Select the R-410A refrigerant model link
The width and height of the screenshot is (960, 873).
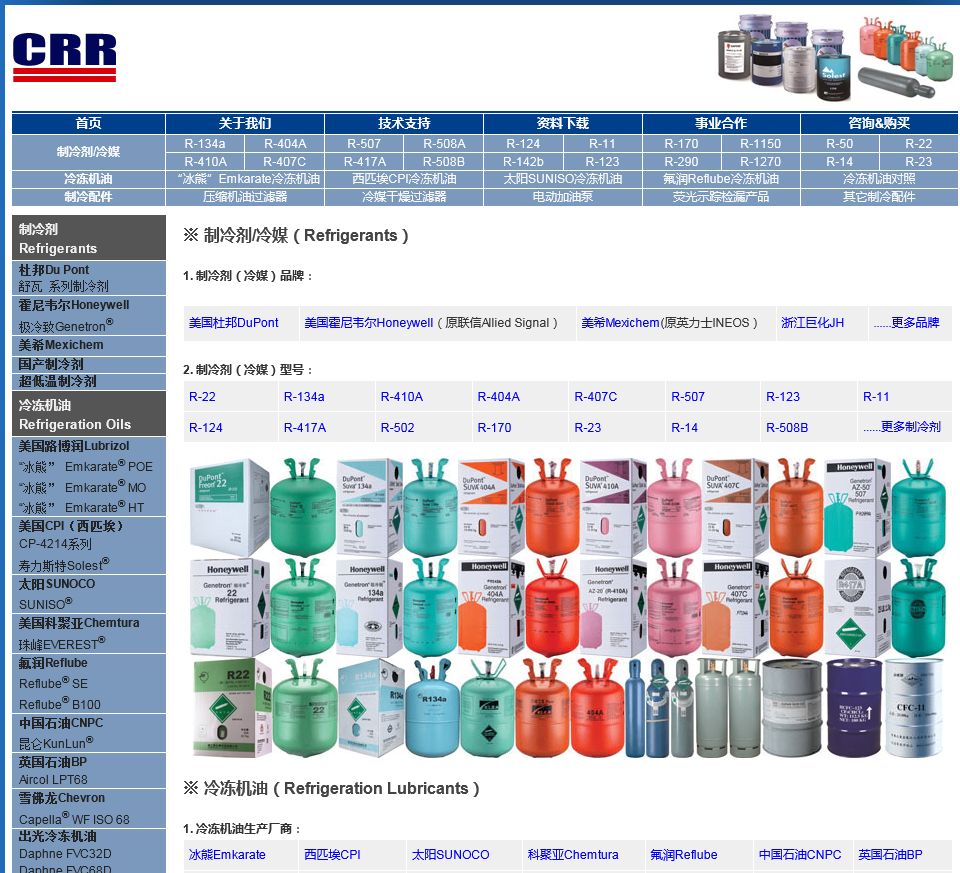pyautogui.click(x=402, y=397)
